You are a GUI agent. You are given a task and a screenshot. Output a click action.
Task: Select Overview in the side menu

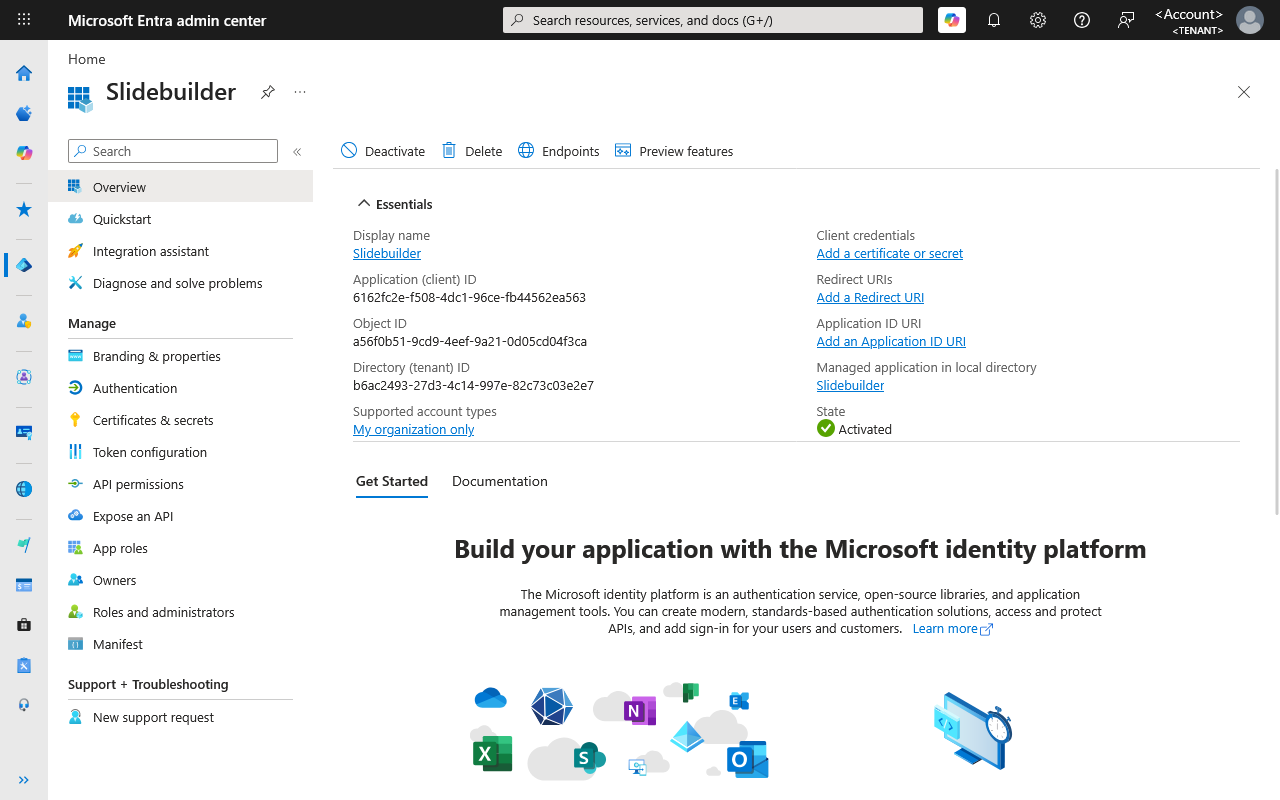180,187
